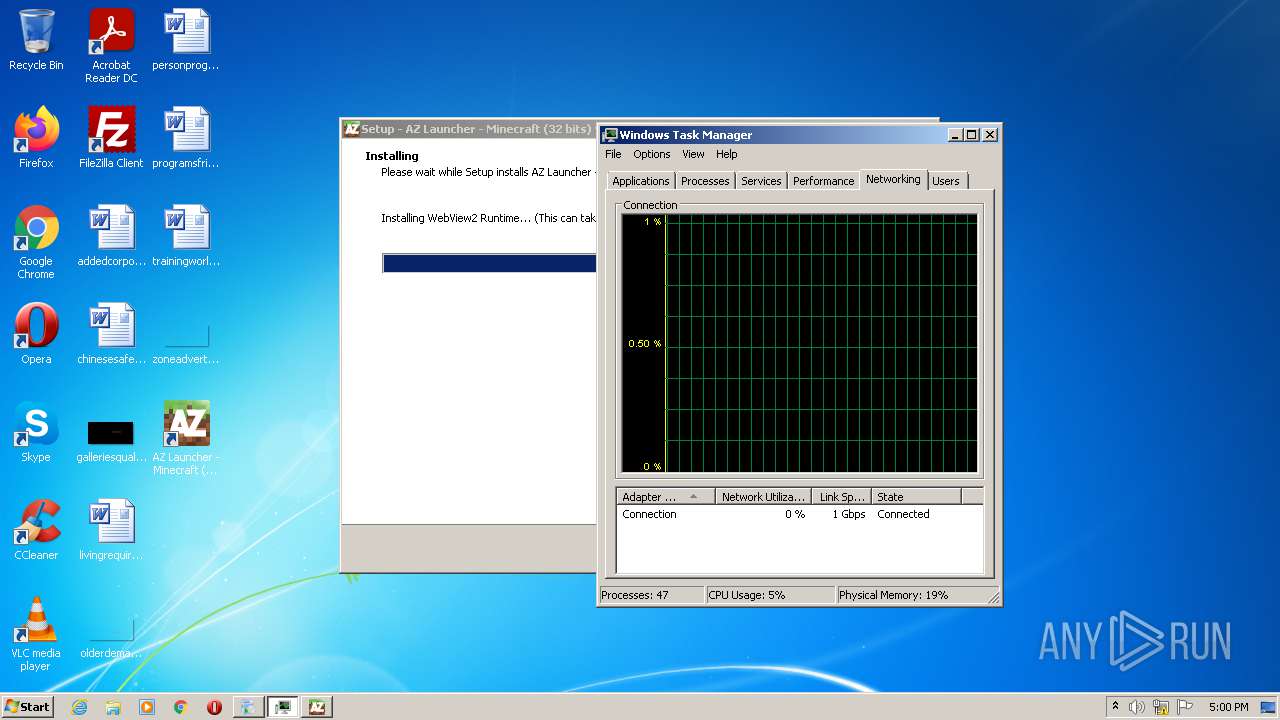Click the AZ Launcher setup progress bar

click(x=490, y=263)
